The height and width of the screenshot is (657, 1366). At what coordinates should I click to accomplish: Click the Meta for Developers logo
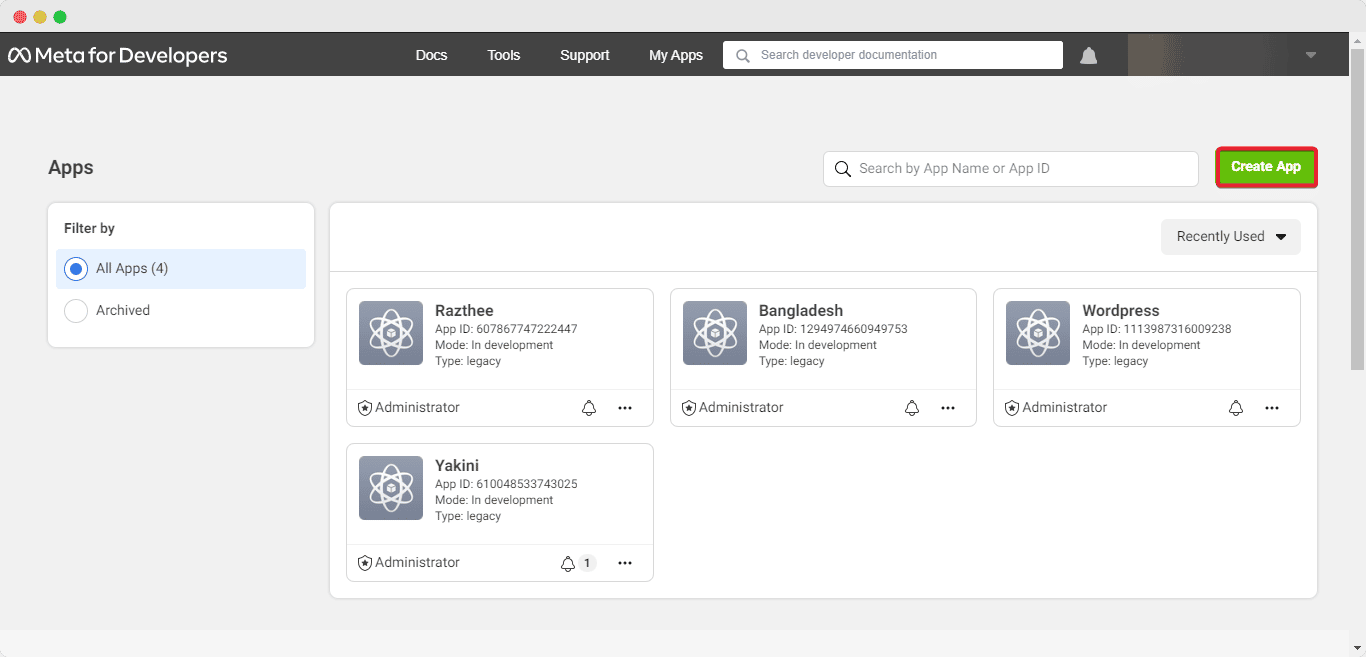(118, 56)
